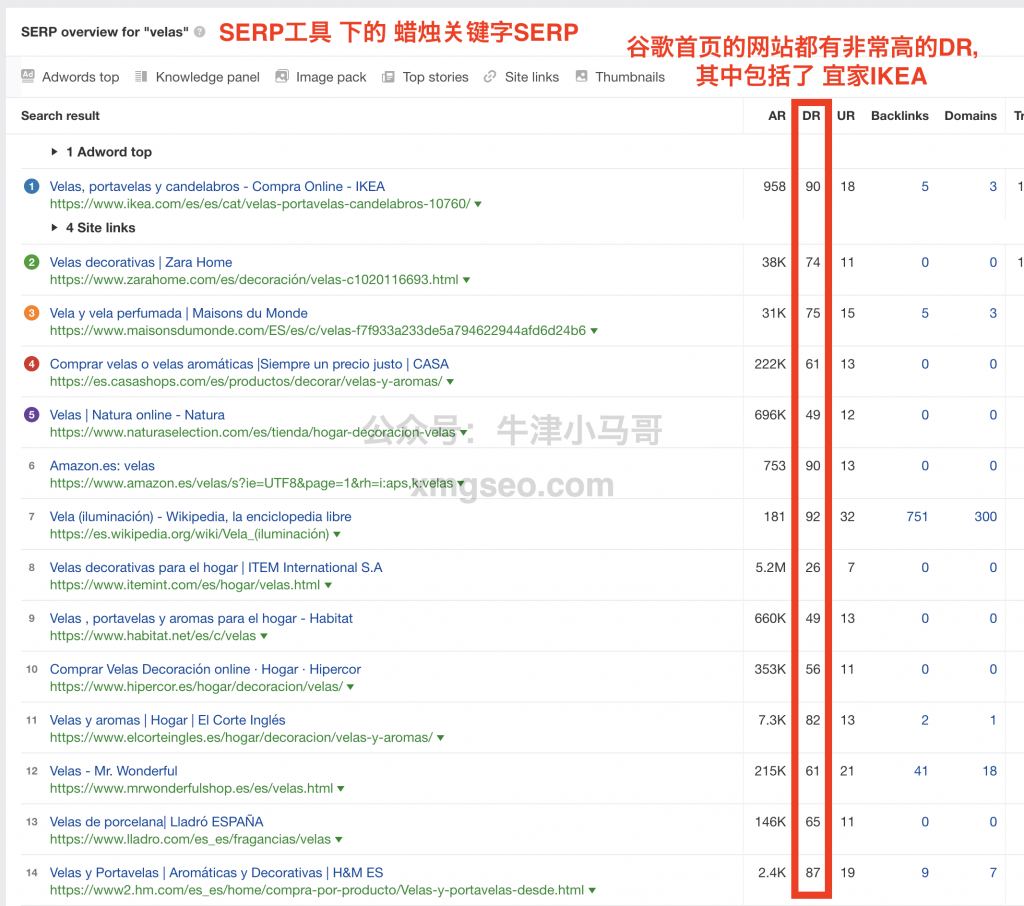Click H&M's 7 domains value
This screenshot has height=906, width=1024.
[993, 873]
